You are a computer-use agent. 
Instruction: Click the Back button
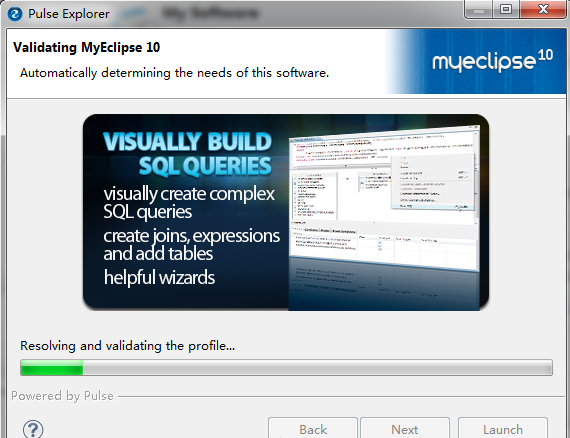[x=313, y=428]
